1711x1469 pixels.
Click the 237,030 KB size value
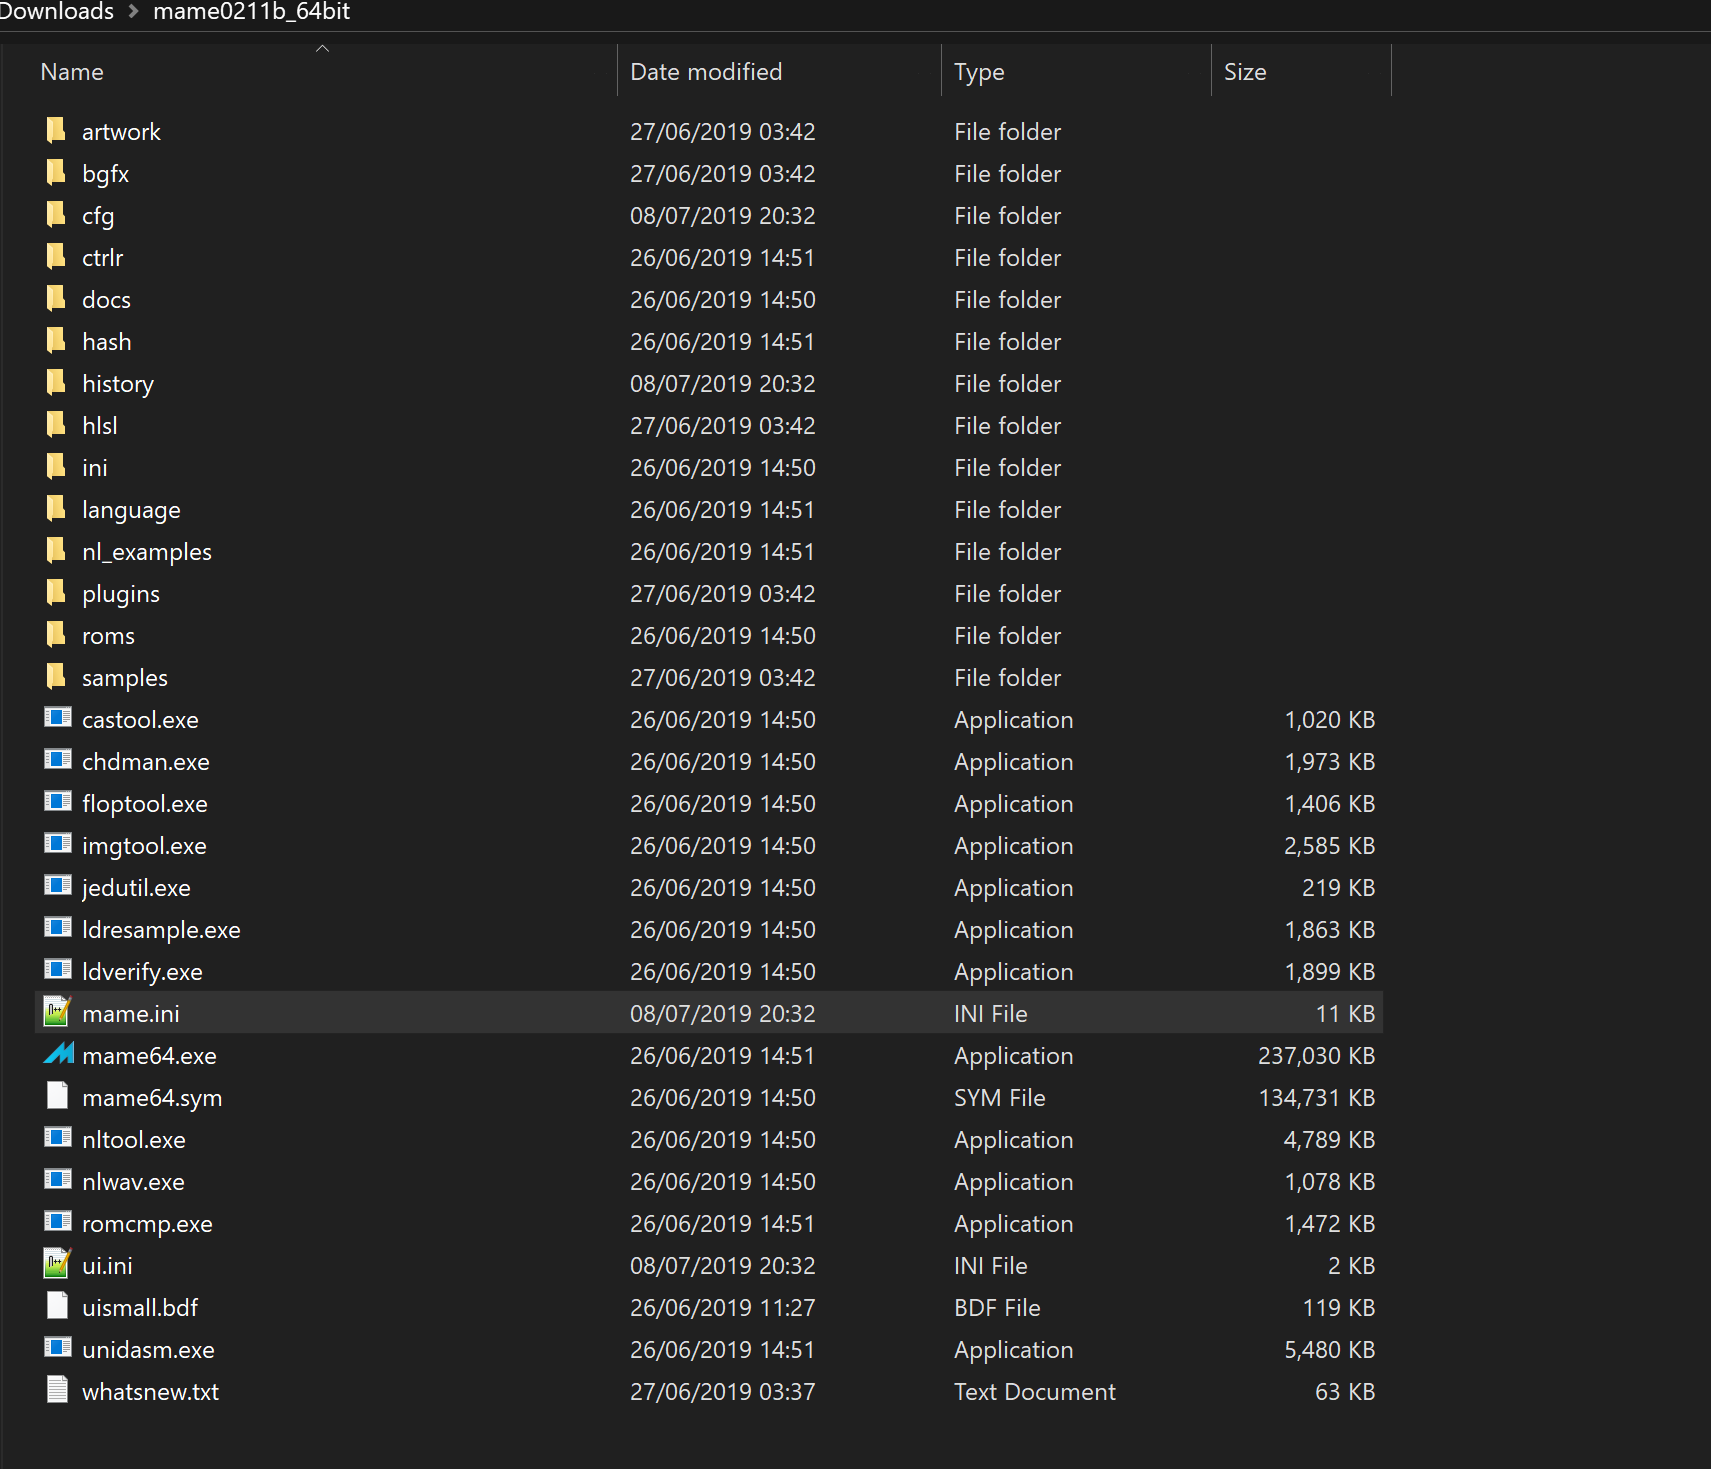pos(1316,1056)
